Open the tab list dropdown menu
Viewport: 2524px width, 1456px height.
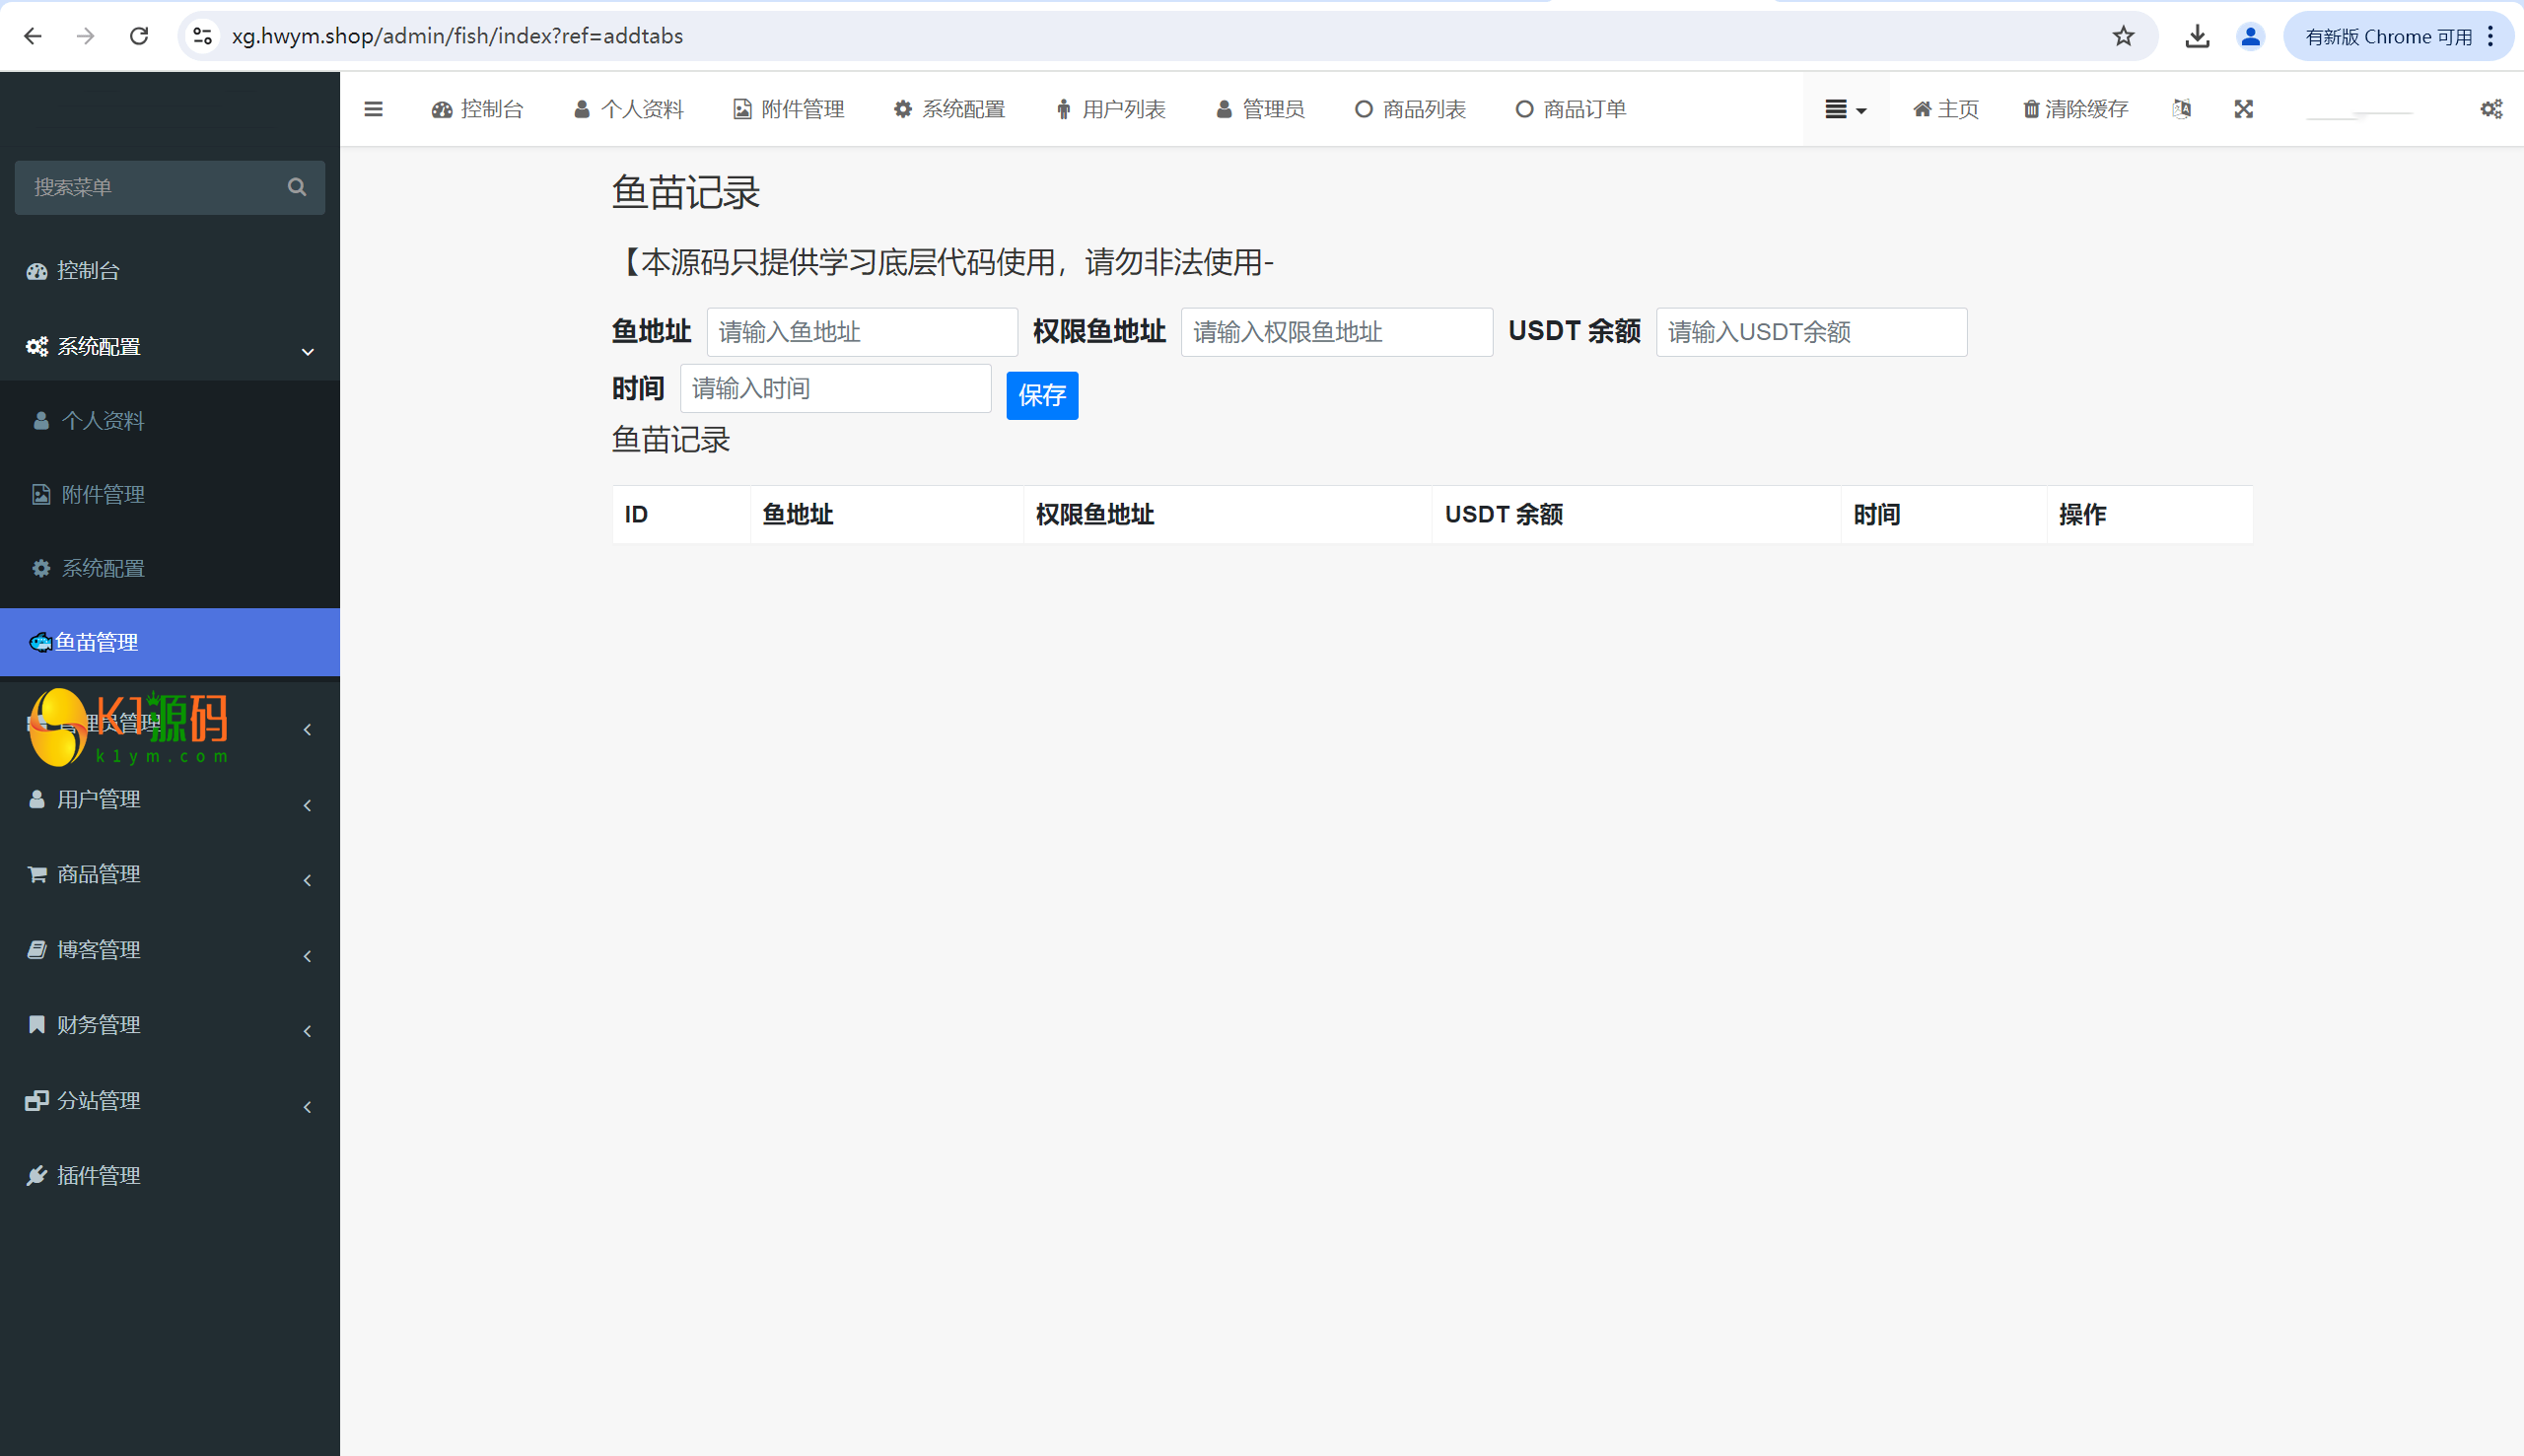(x=1845, y=109)
